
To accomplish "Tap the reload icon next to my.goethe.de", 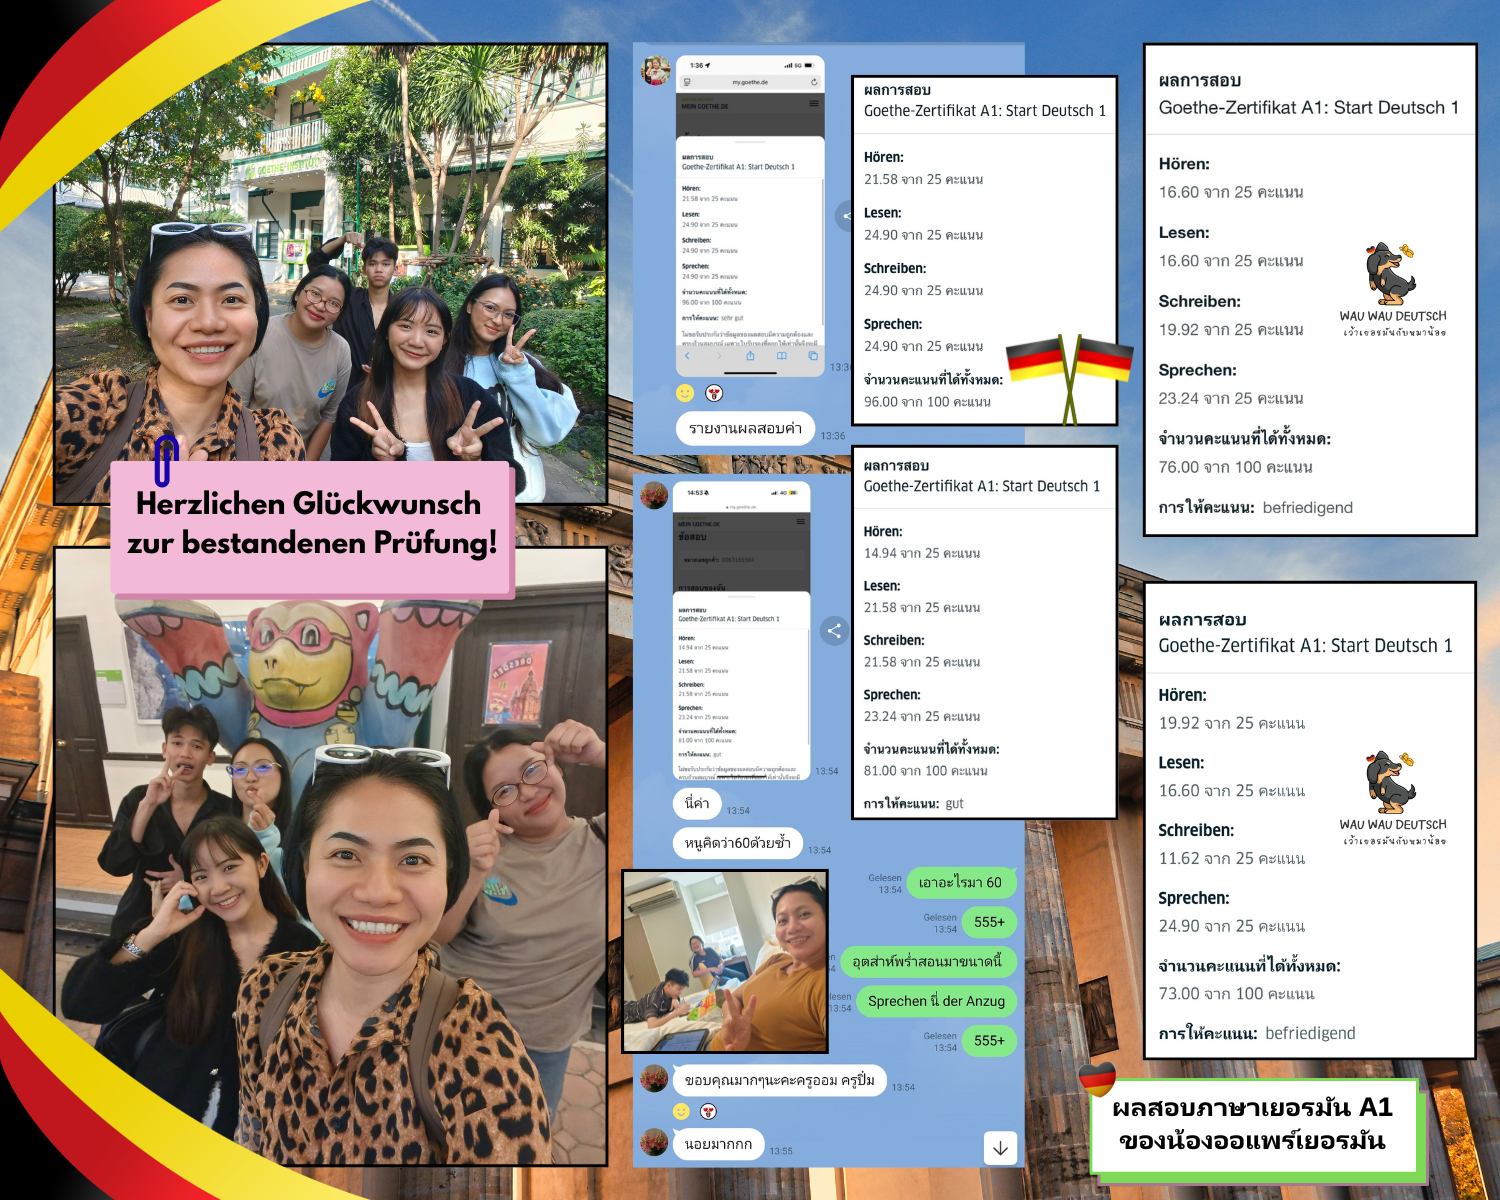I will coord(814,82).
